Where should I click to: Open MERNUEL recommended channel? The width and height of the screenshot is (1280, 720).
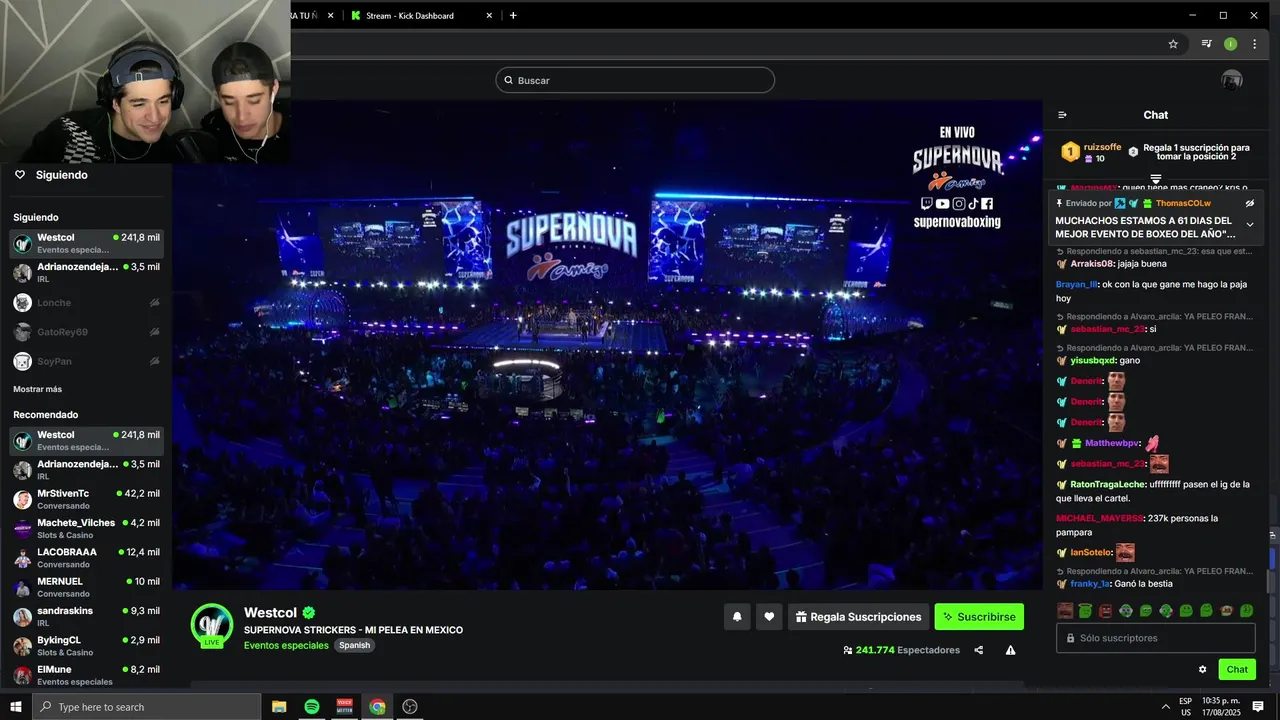(87, 587)
